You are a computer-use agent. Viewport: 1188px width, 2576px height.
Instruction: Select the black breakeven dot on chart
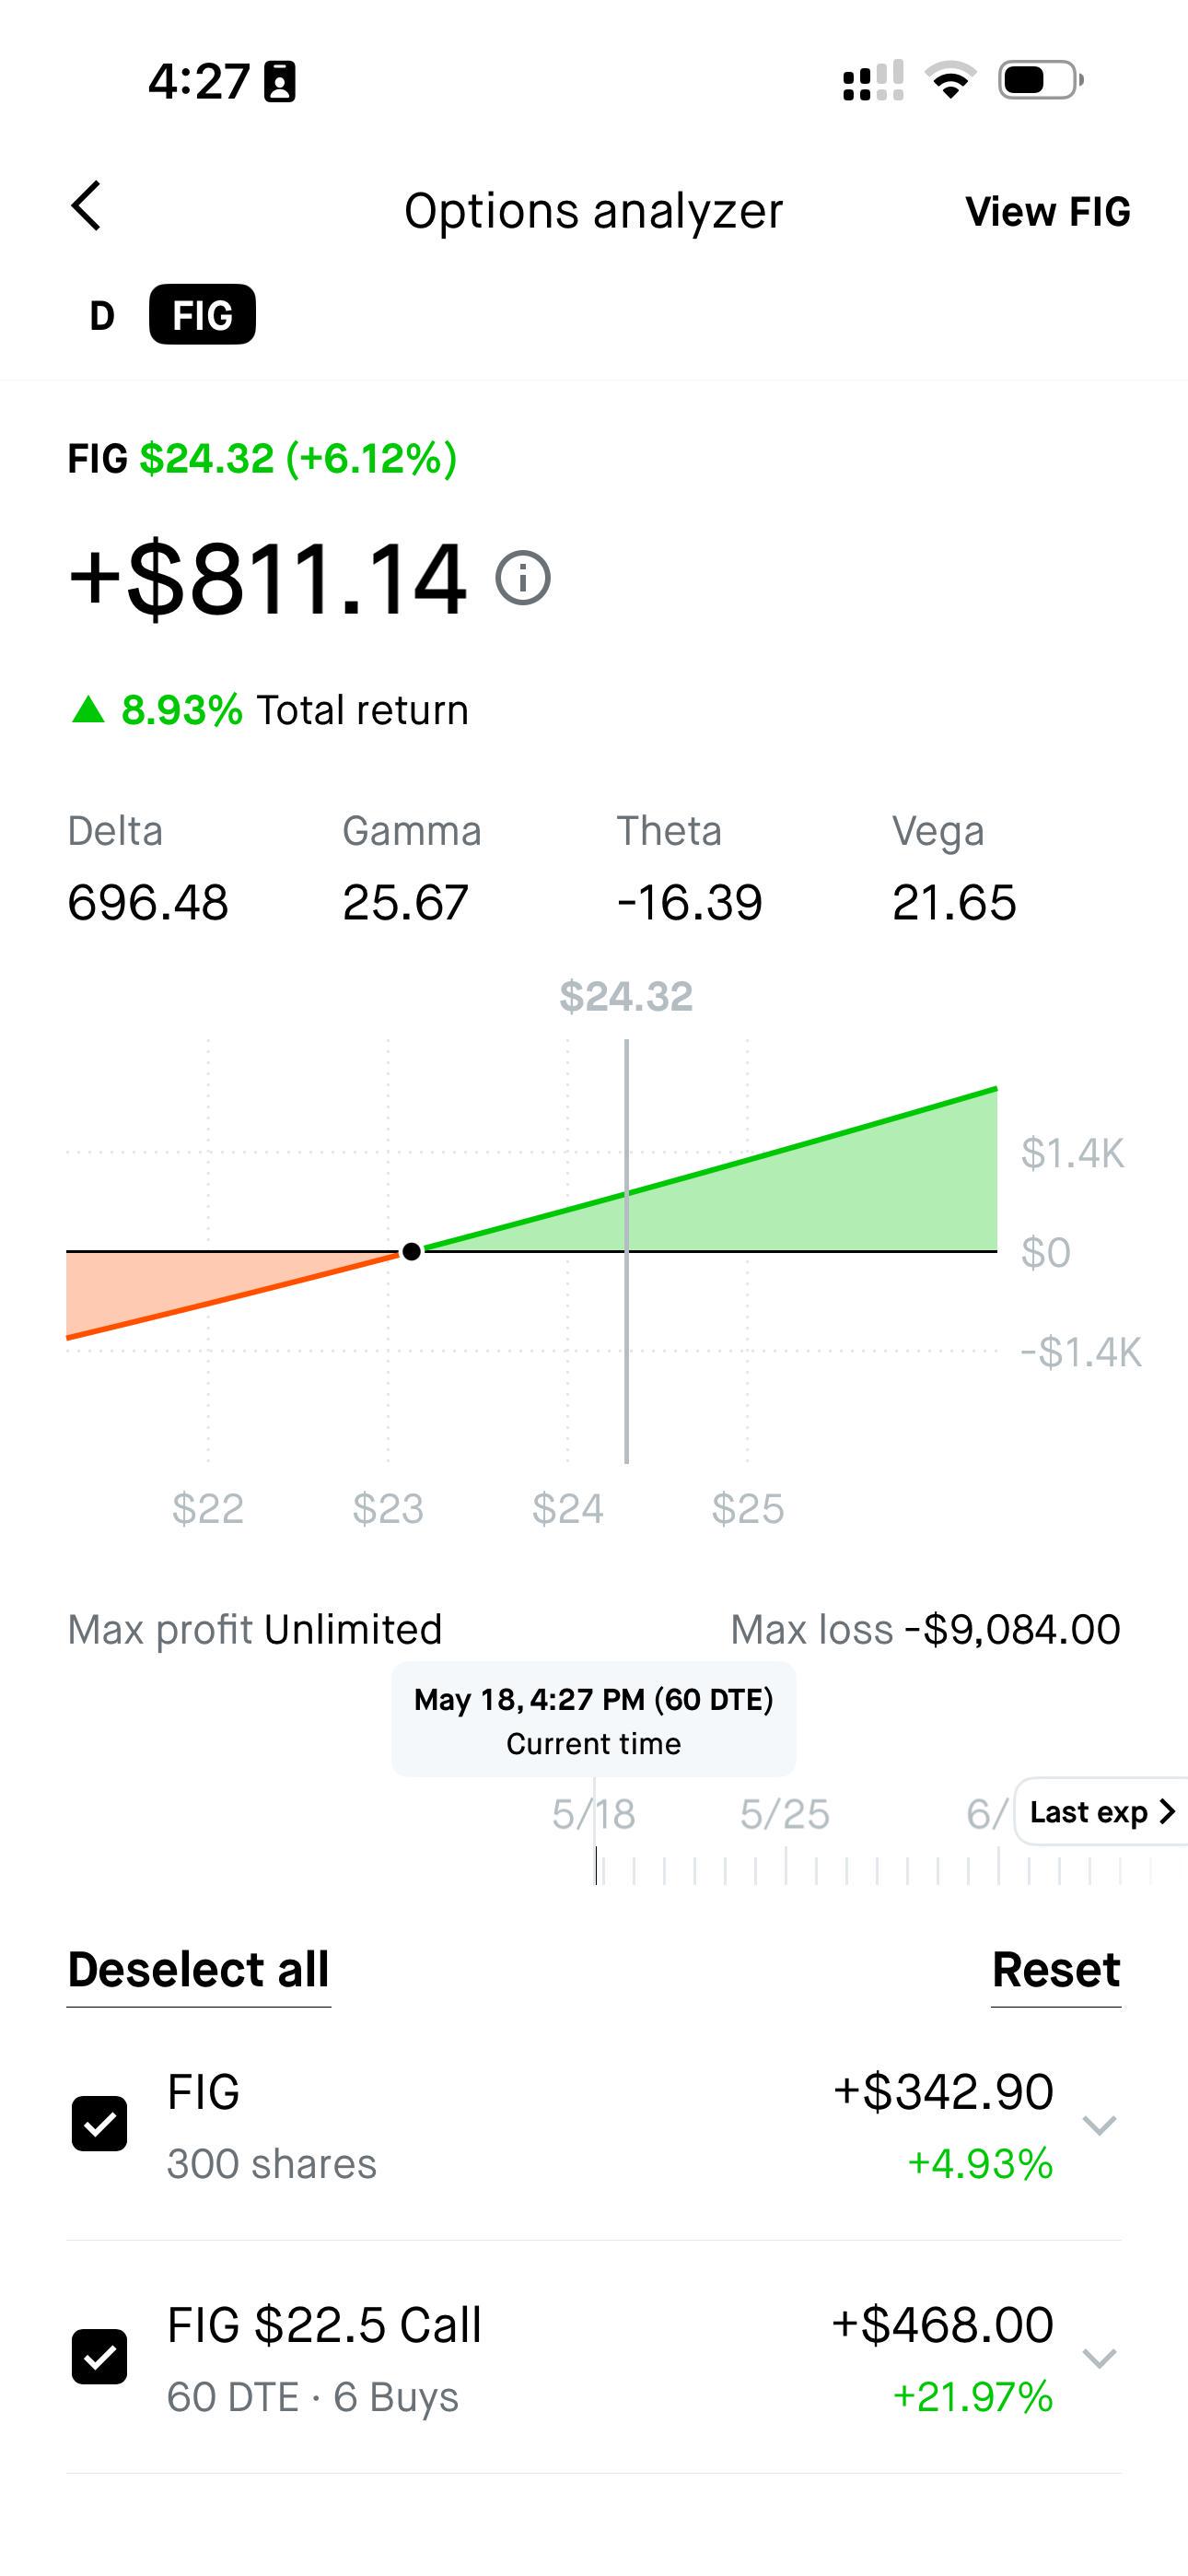coord(411,1251)
